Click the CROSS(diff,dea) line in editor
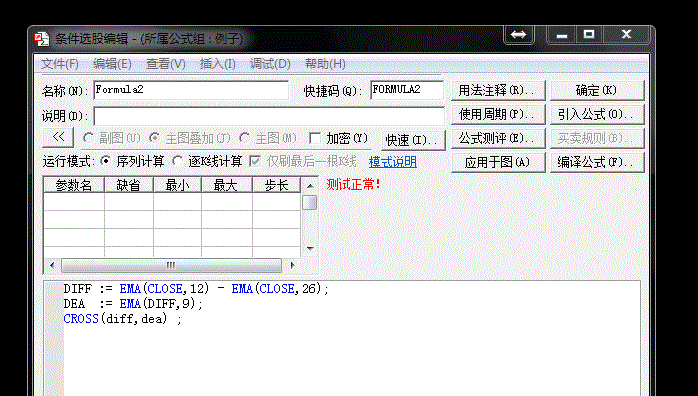The height and width of the screenshot is (396, 698). coord(123,319)
